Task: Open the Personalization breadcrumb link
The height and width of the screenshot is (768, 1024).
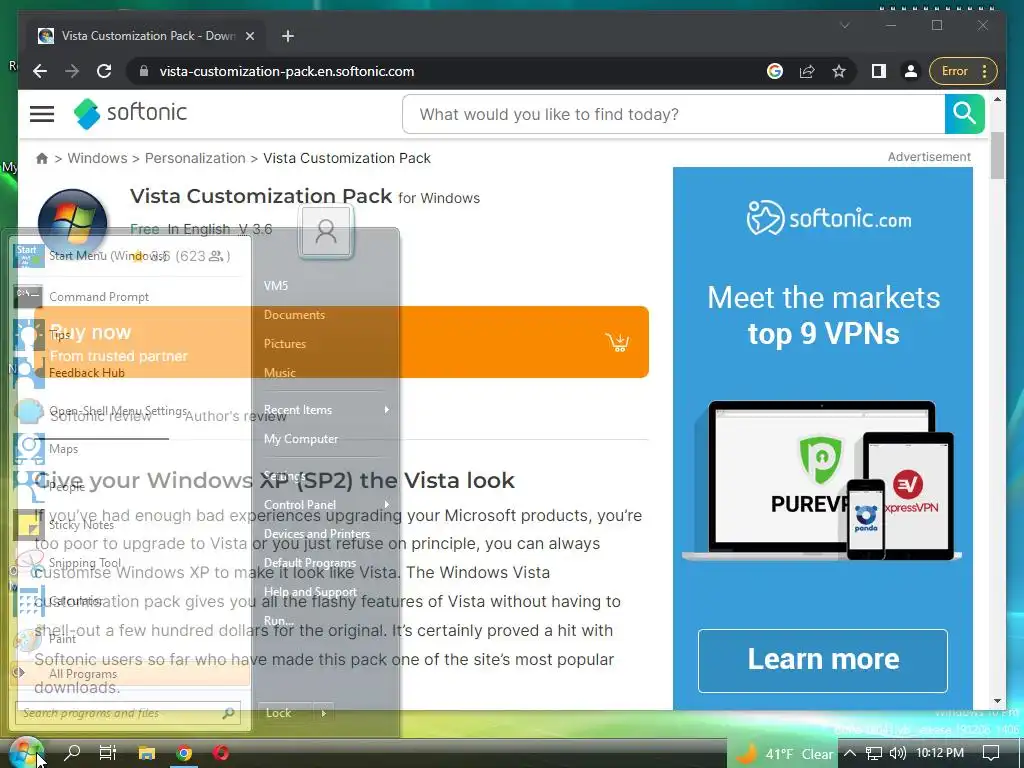Action: pos(195,158)
